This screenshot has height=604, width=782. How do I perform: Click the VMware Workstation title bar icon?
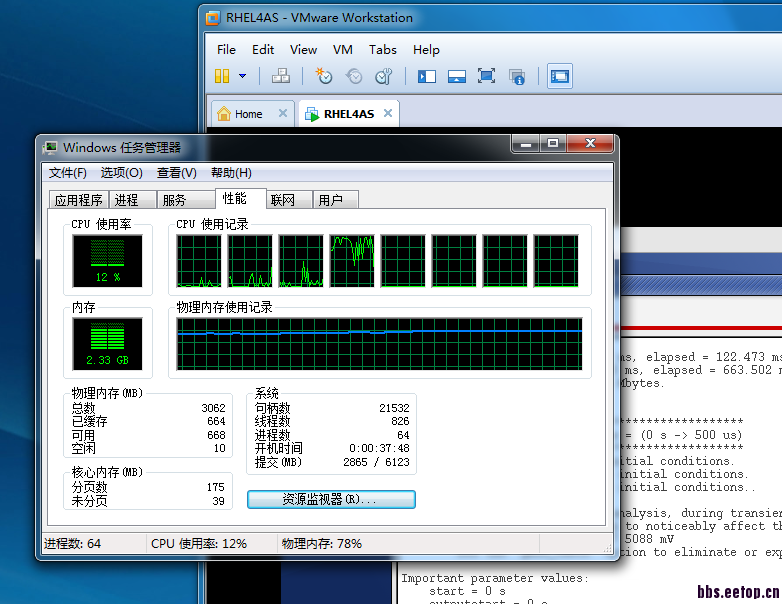pos(213,18)
